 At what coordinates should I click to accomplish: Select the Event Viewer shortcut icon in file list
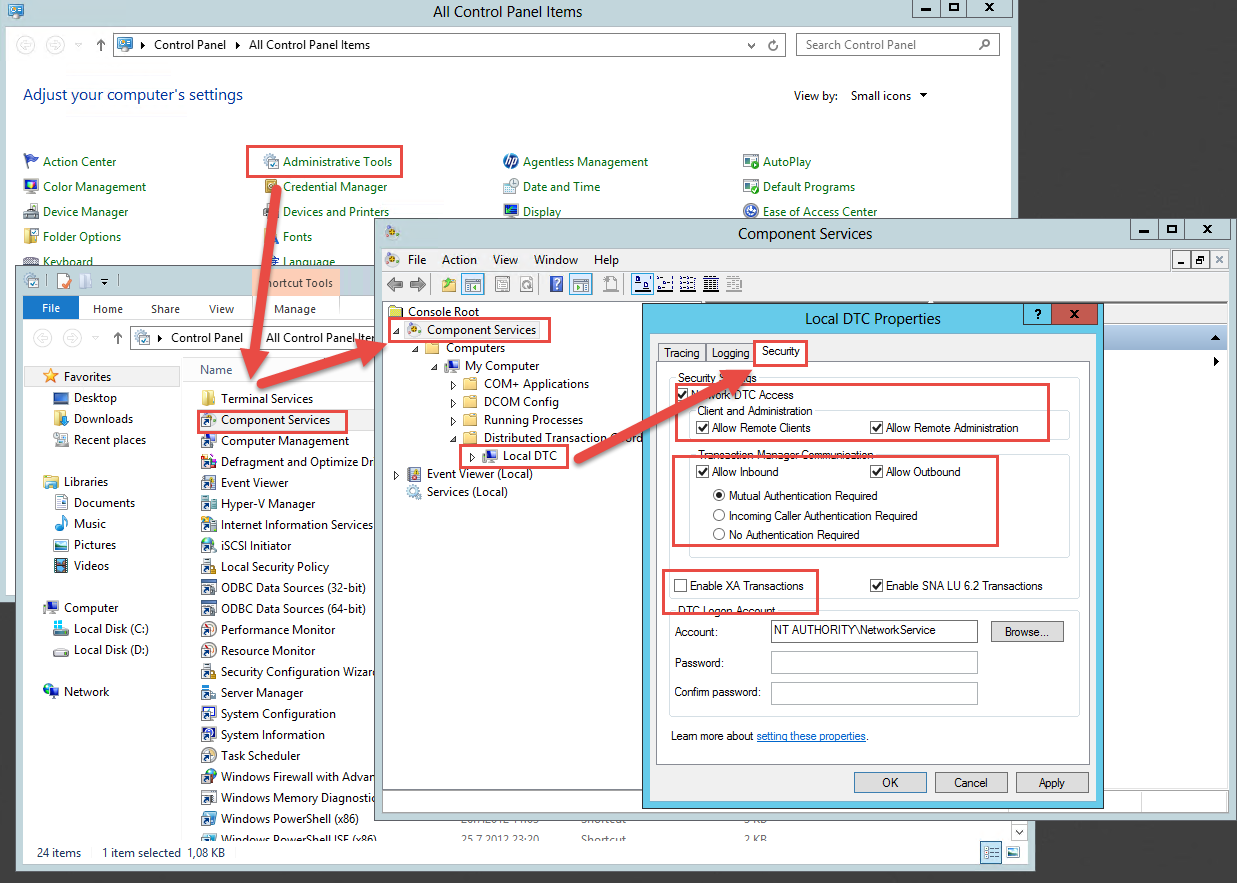(209, 483)
